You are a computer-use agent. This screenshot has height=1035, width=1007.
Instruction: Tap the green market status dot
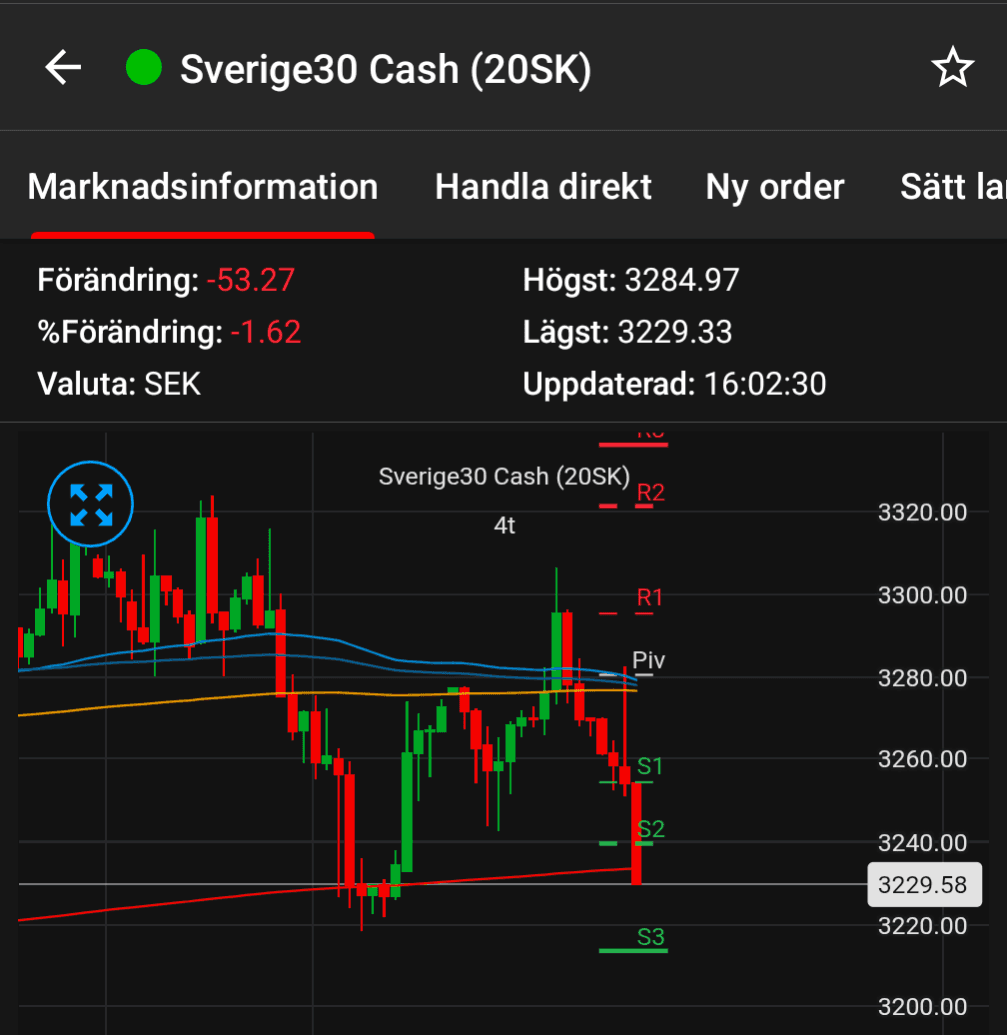coord(144,67)
